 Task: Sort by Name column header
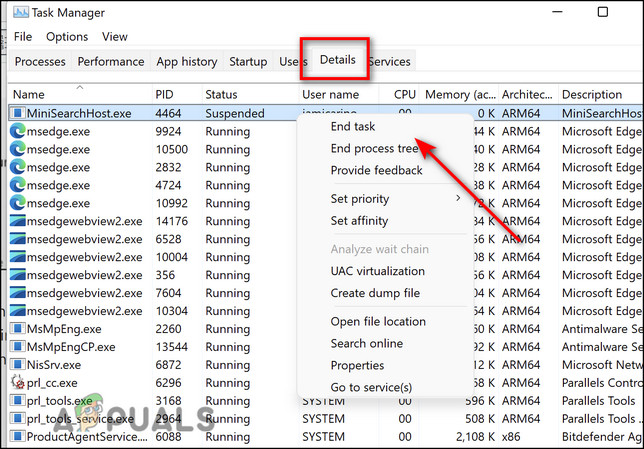(80, 94)
